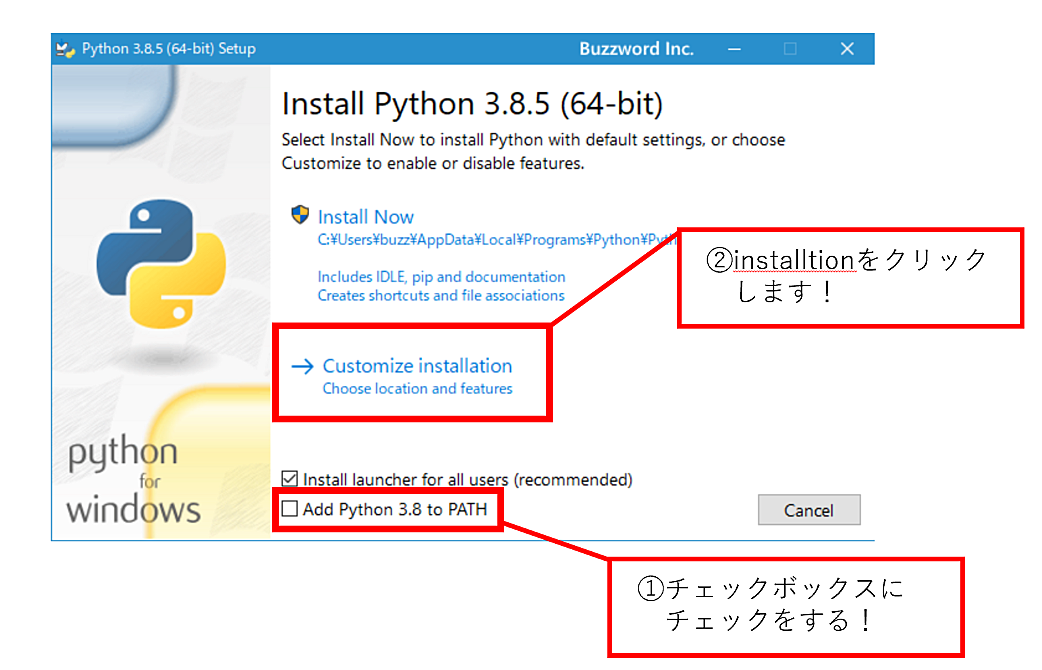This screenshot has height=670, width=1042.
Task: Click the Includes IDLE, pip and documentation text
Action: pos(441,277)
